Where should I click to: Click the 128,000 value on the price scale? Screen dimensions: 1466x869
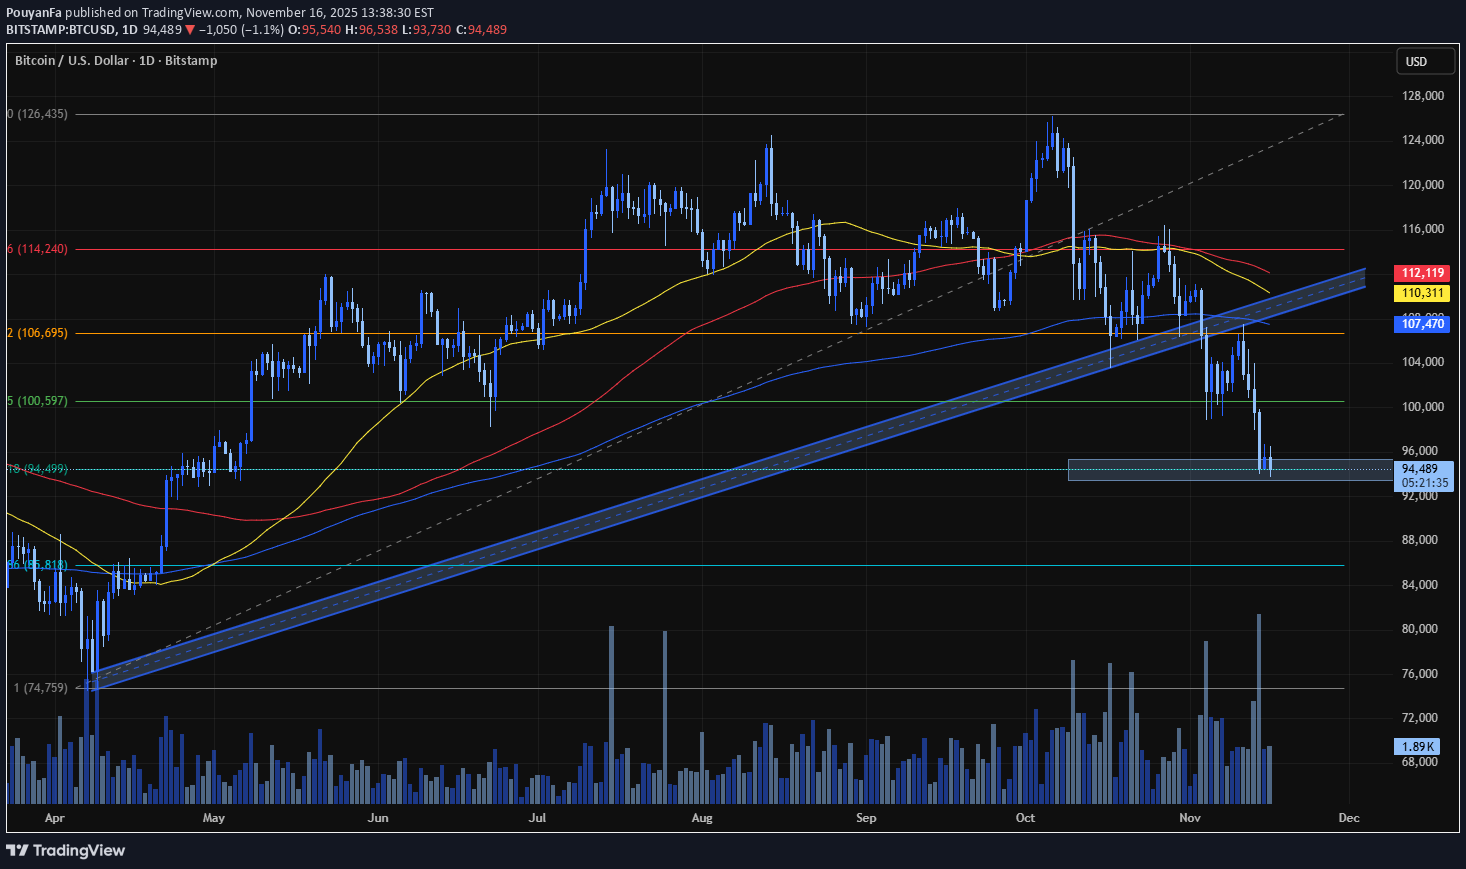[x=1423, y=96]
